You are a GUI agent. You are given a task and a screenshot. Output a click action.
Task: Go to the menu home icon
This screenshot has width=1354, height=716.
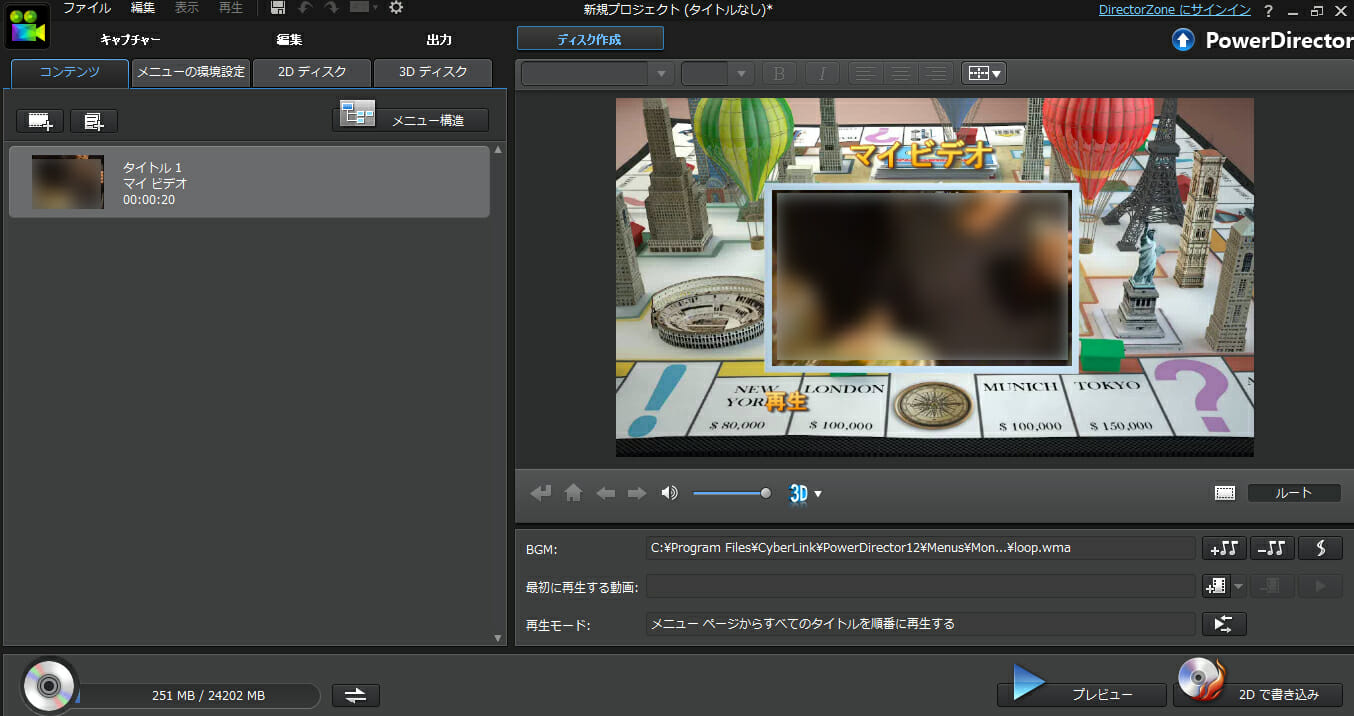coord(573,493)
